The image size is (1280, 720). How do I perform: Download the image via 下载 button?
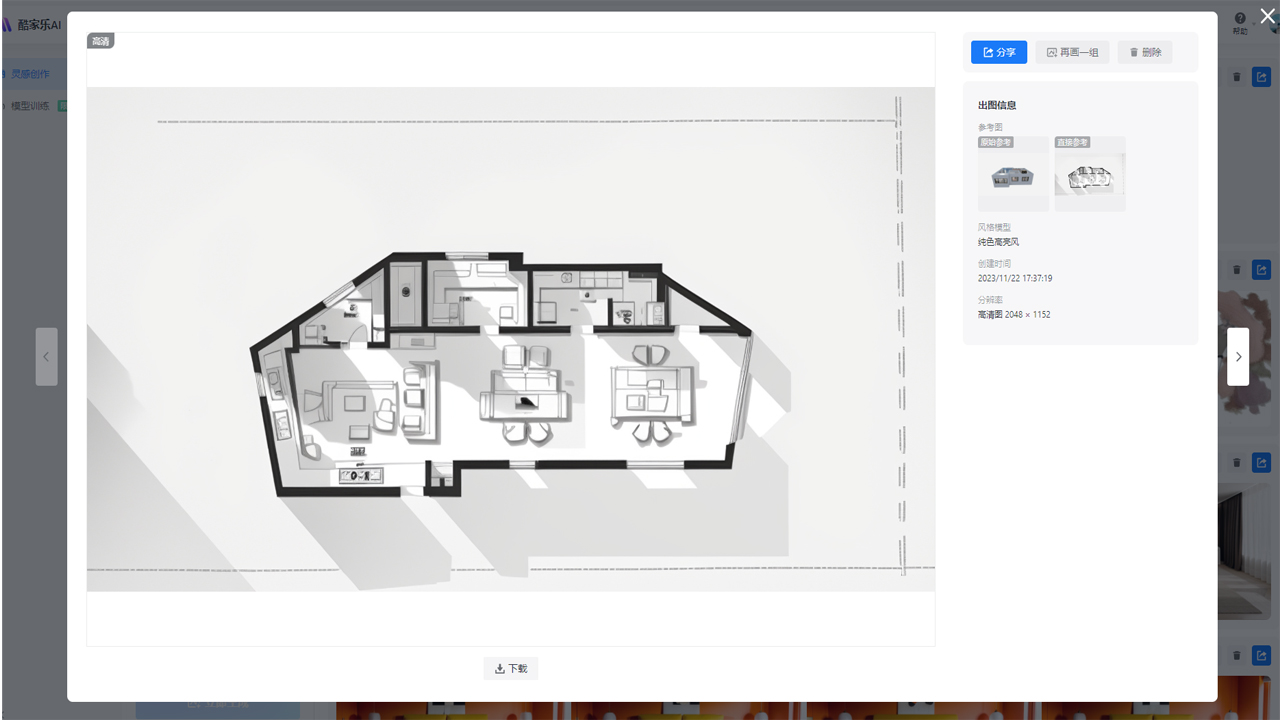click(510, 669)
